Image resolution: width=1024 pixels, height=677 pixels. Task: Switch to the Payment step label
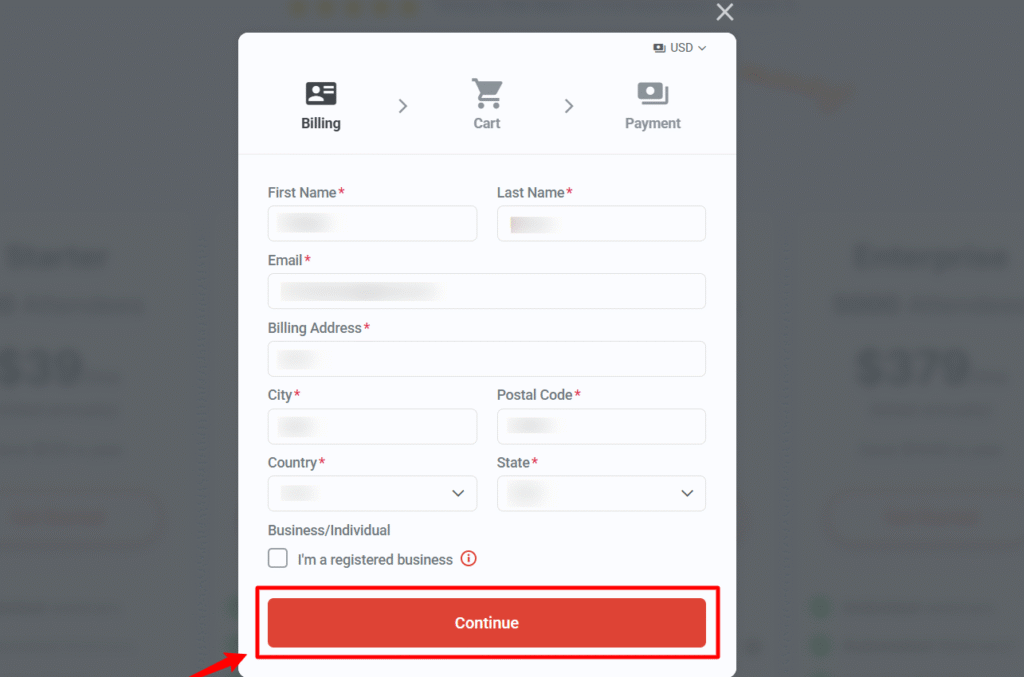[x=652, y=123]
